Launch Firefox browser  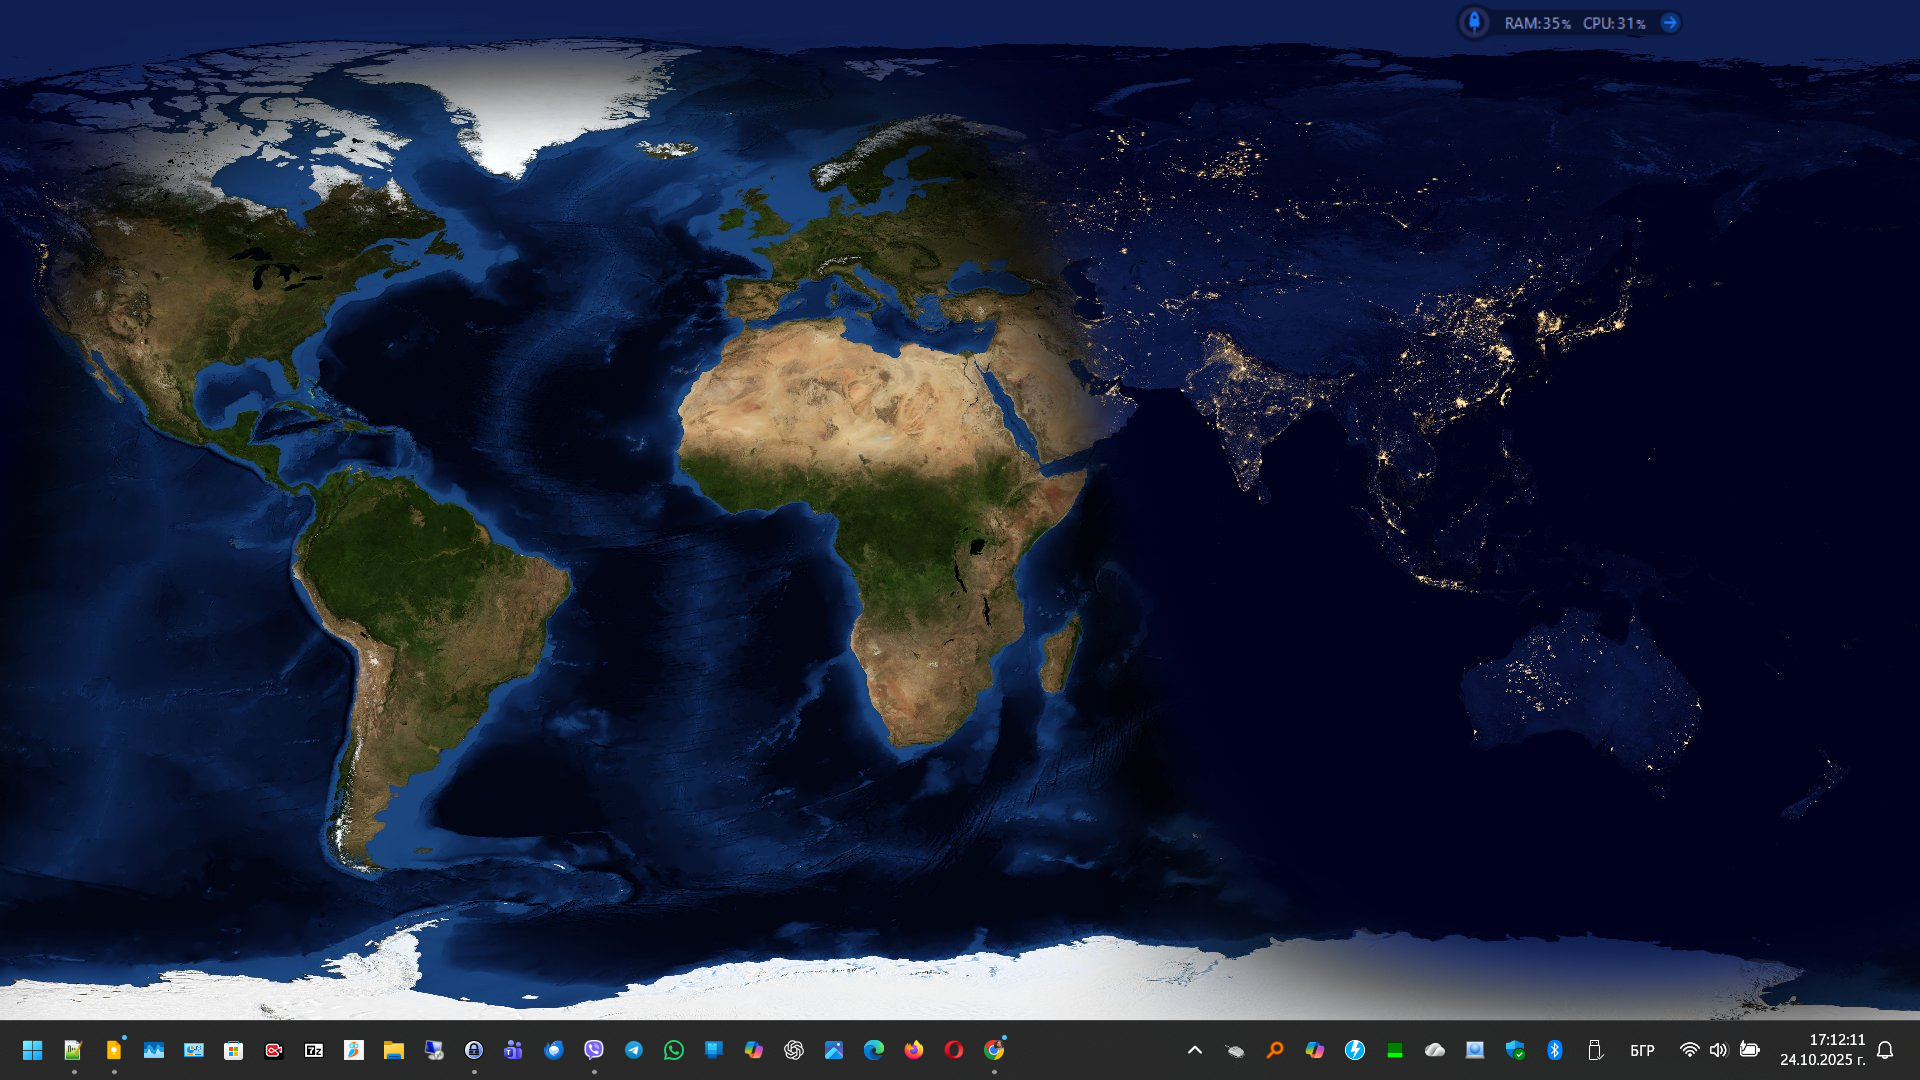(x=914, y=1050)
